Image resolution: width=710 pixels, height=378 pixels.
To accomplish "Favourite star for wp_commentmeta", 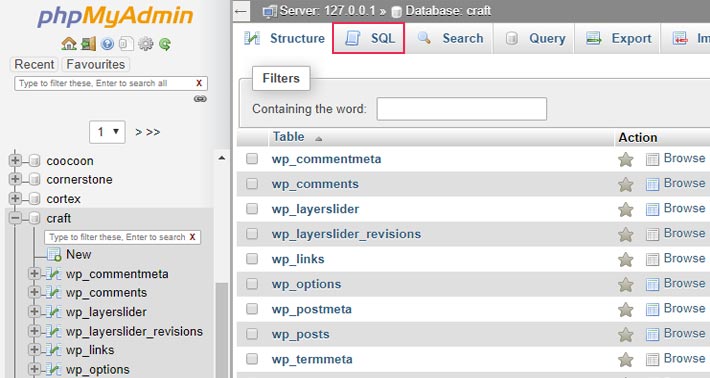I will click(625, 159).
